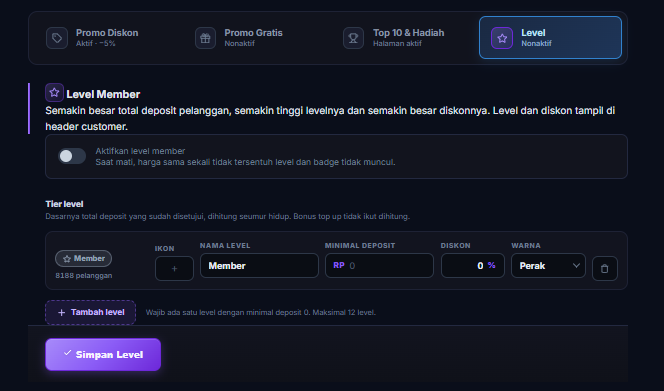664x391 pixels.
Task: Click the trophy icon for Top 10 & Hadiah
Action: [x=354, y=38]
